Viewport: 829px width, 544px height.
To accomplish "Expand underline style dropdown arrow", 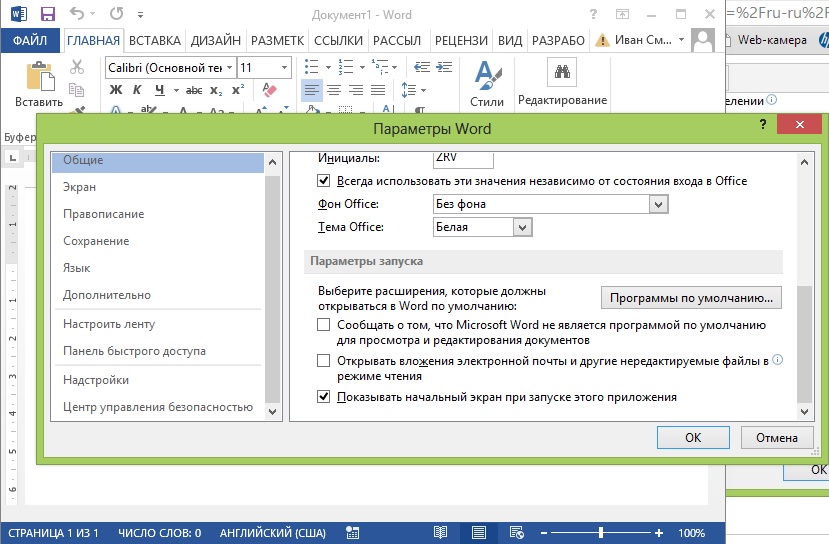I will point(176,90).
